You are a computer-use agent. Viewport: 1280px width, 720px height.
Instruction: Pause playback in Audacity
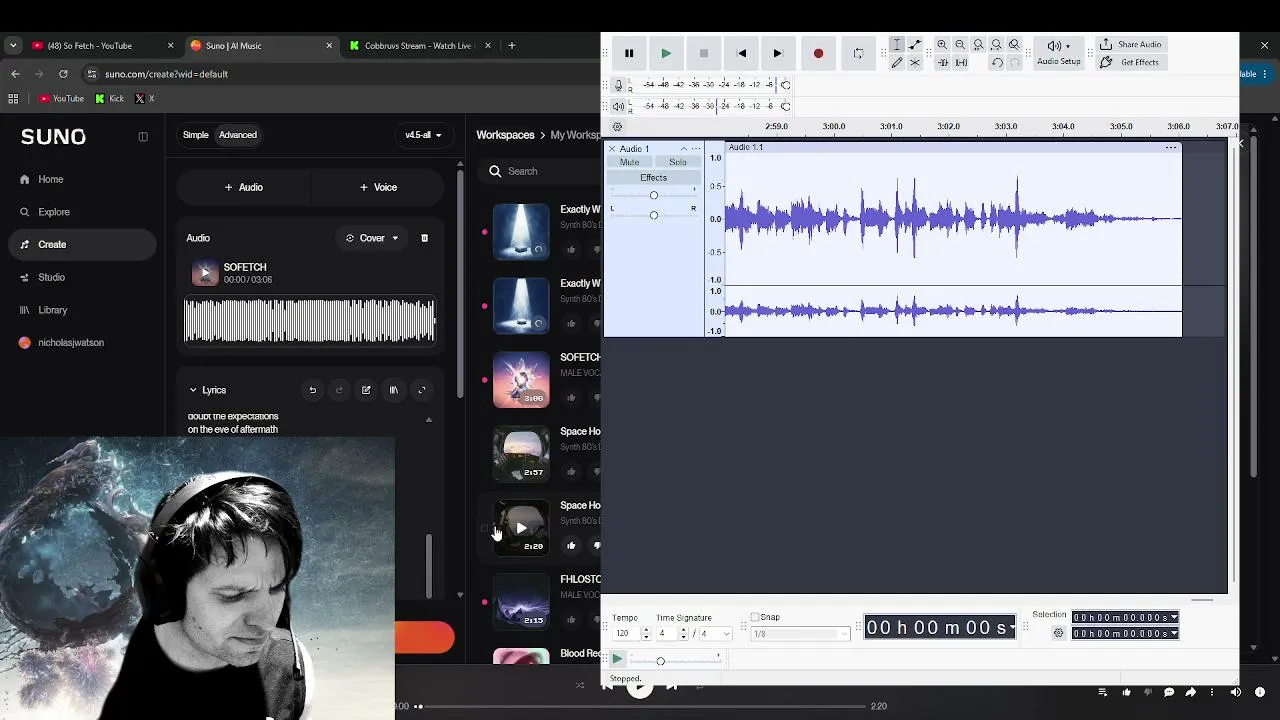coord(629,53)
